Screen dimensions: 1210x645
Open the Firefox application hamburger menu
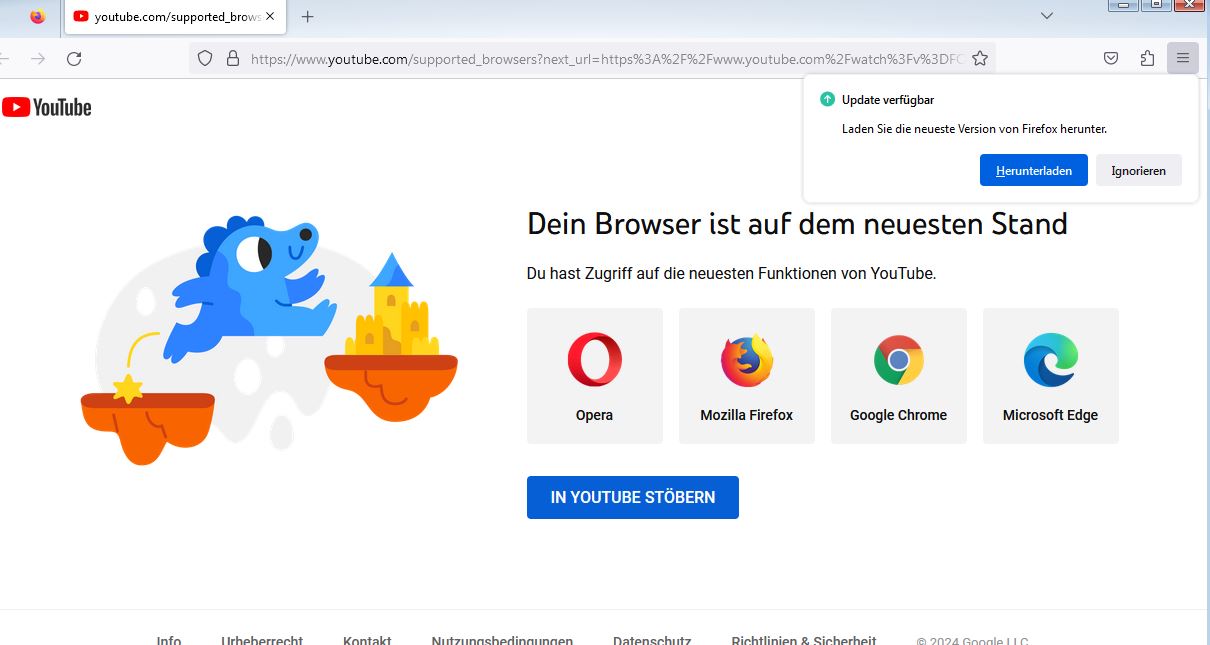point(1183,59)
